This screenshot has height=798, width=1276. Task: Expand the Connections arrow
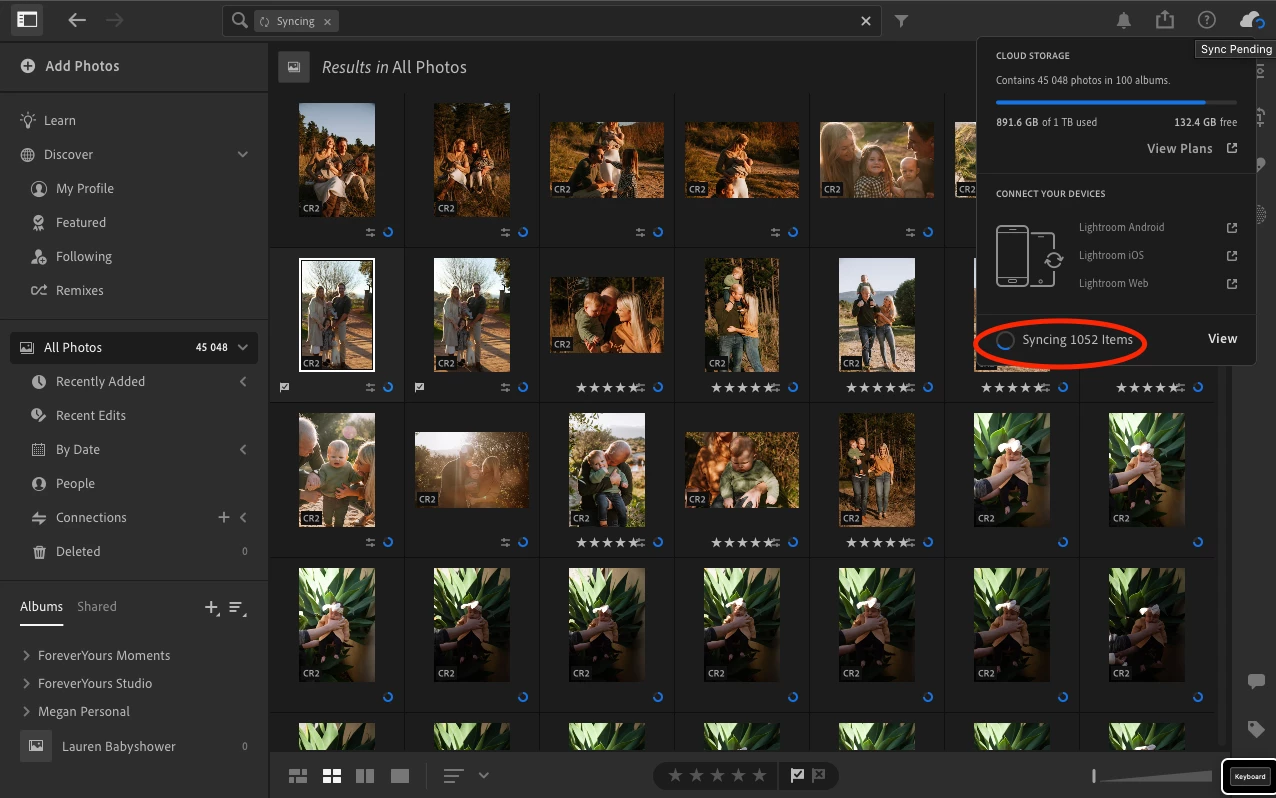coord(243,517)
